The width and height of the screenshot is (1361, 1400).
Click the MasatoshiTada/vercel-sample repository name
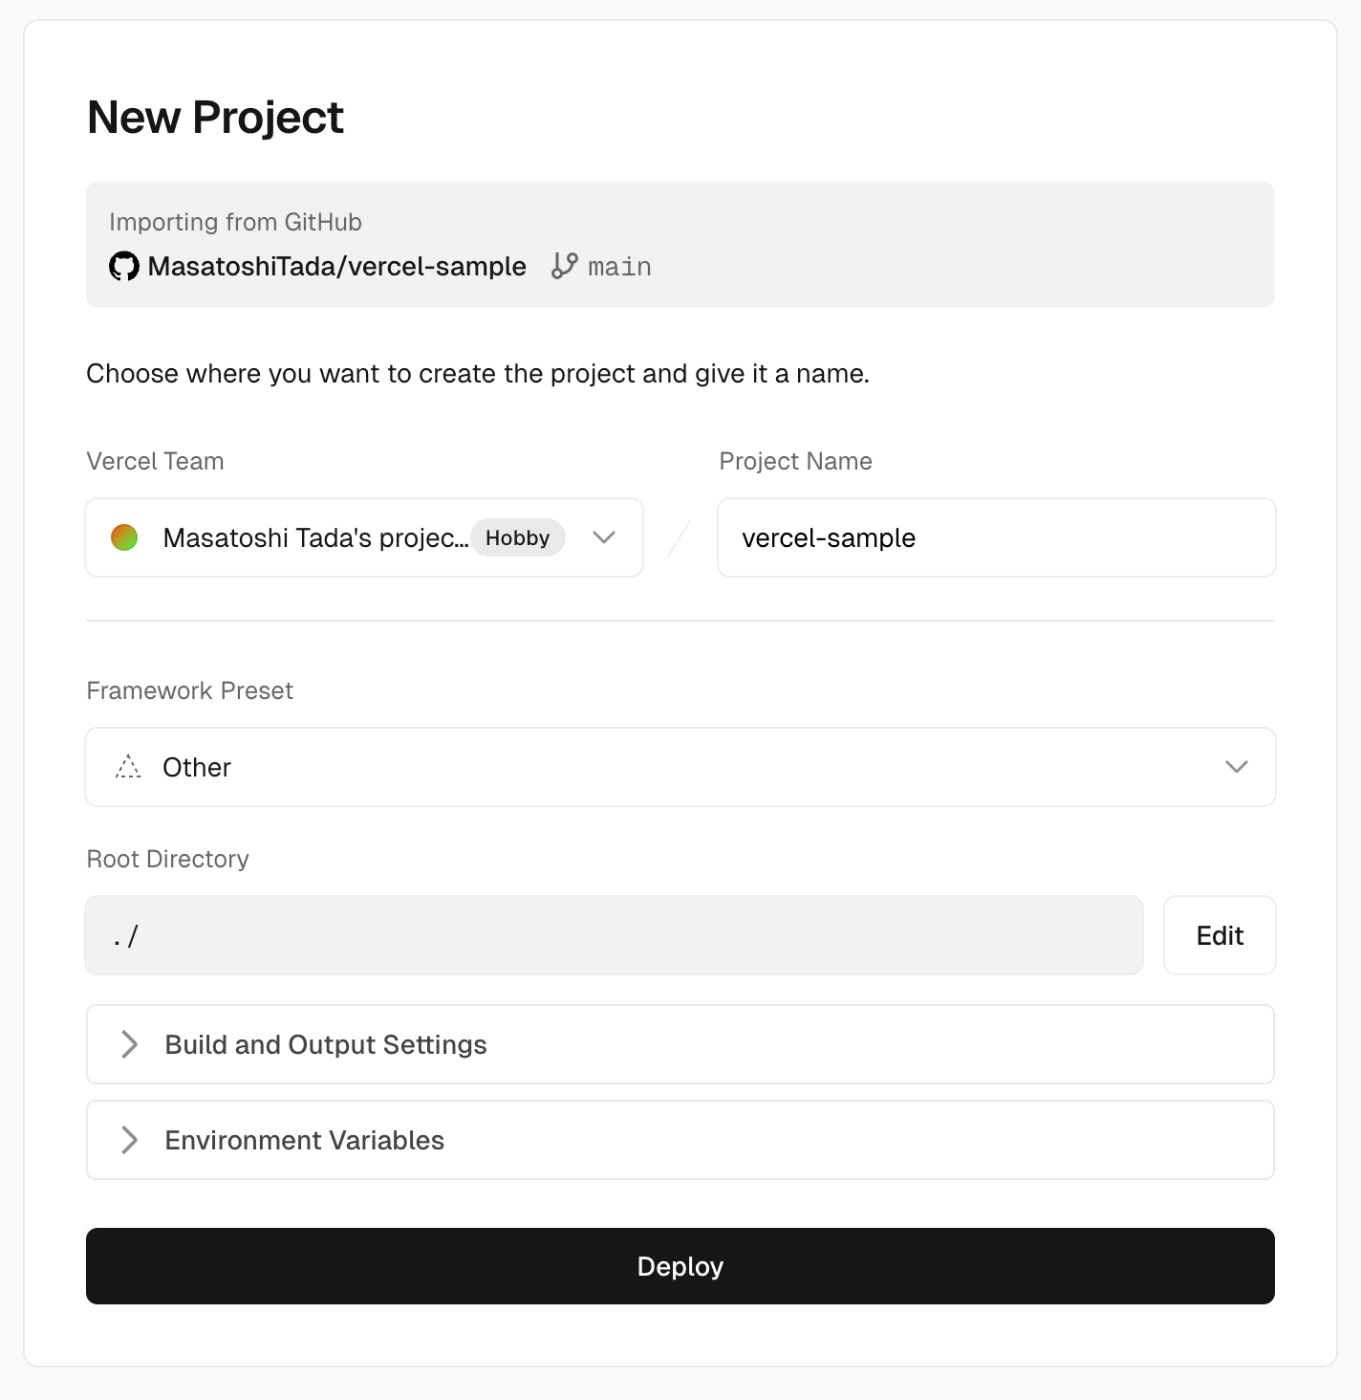point(337,267)
